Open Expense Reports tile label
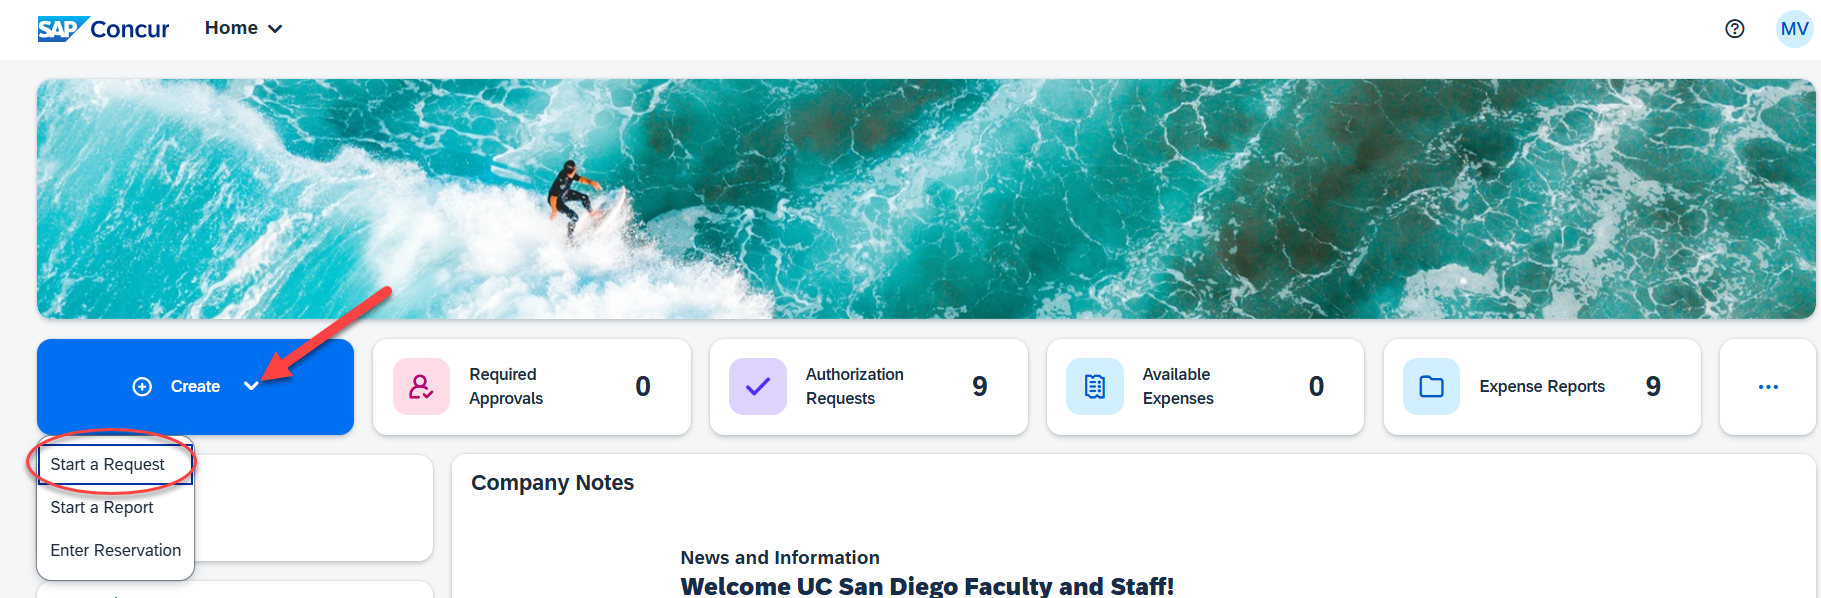Viewport: 1821px width, 598px height. coord(1542,387)
